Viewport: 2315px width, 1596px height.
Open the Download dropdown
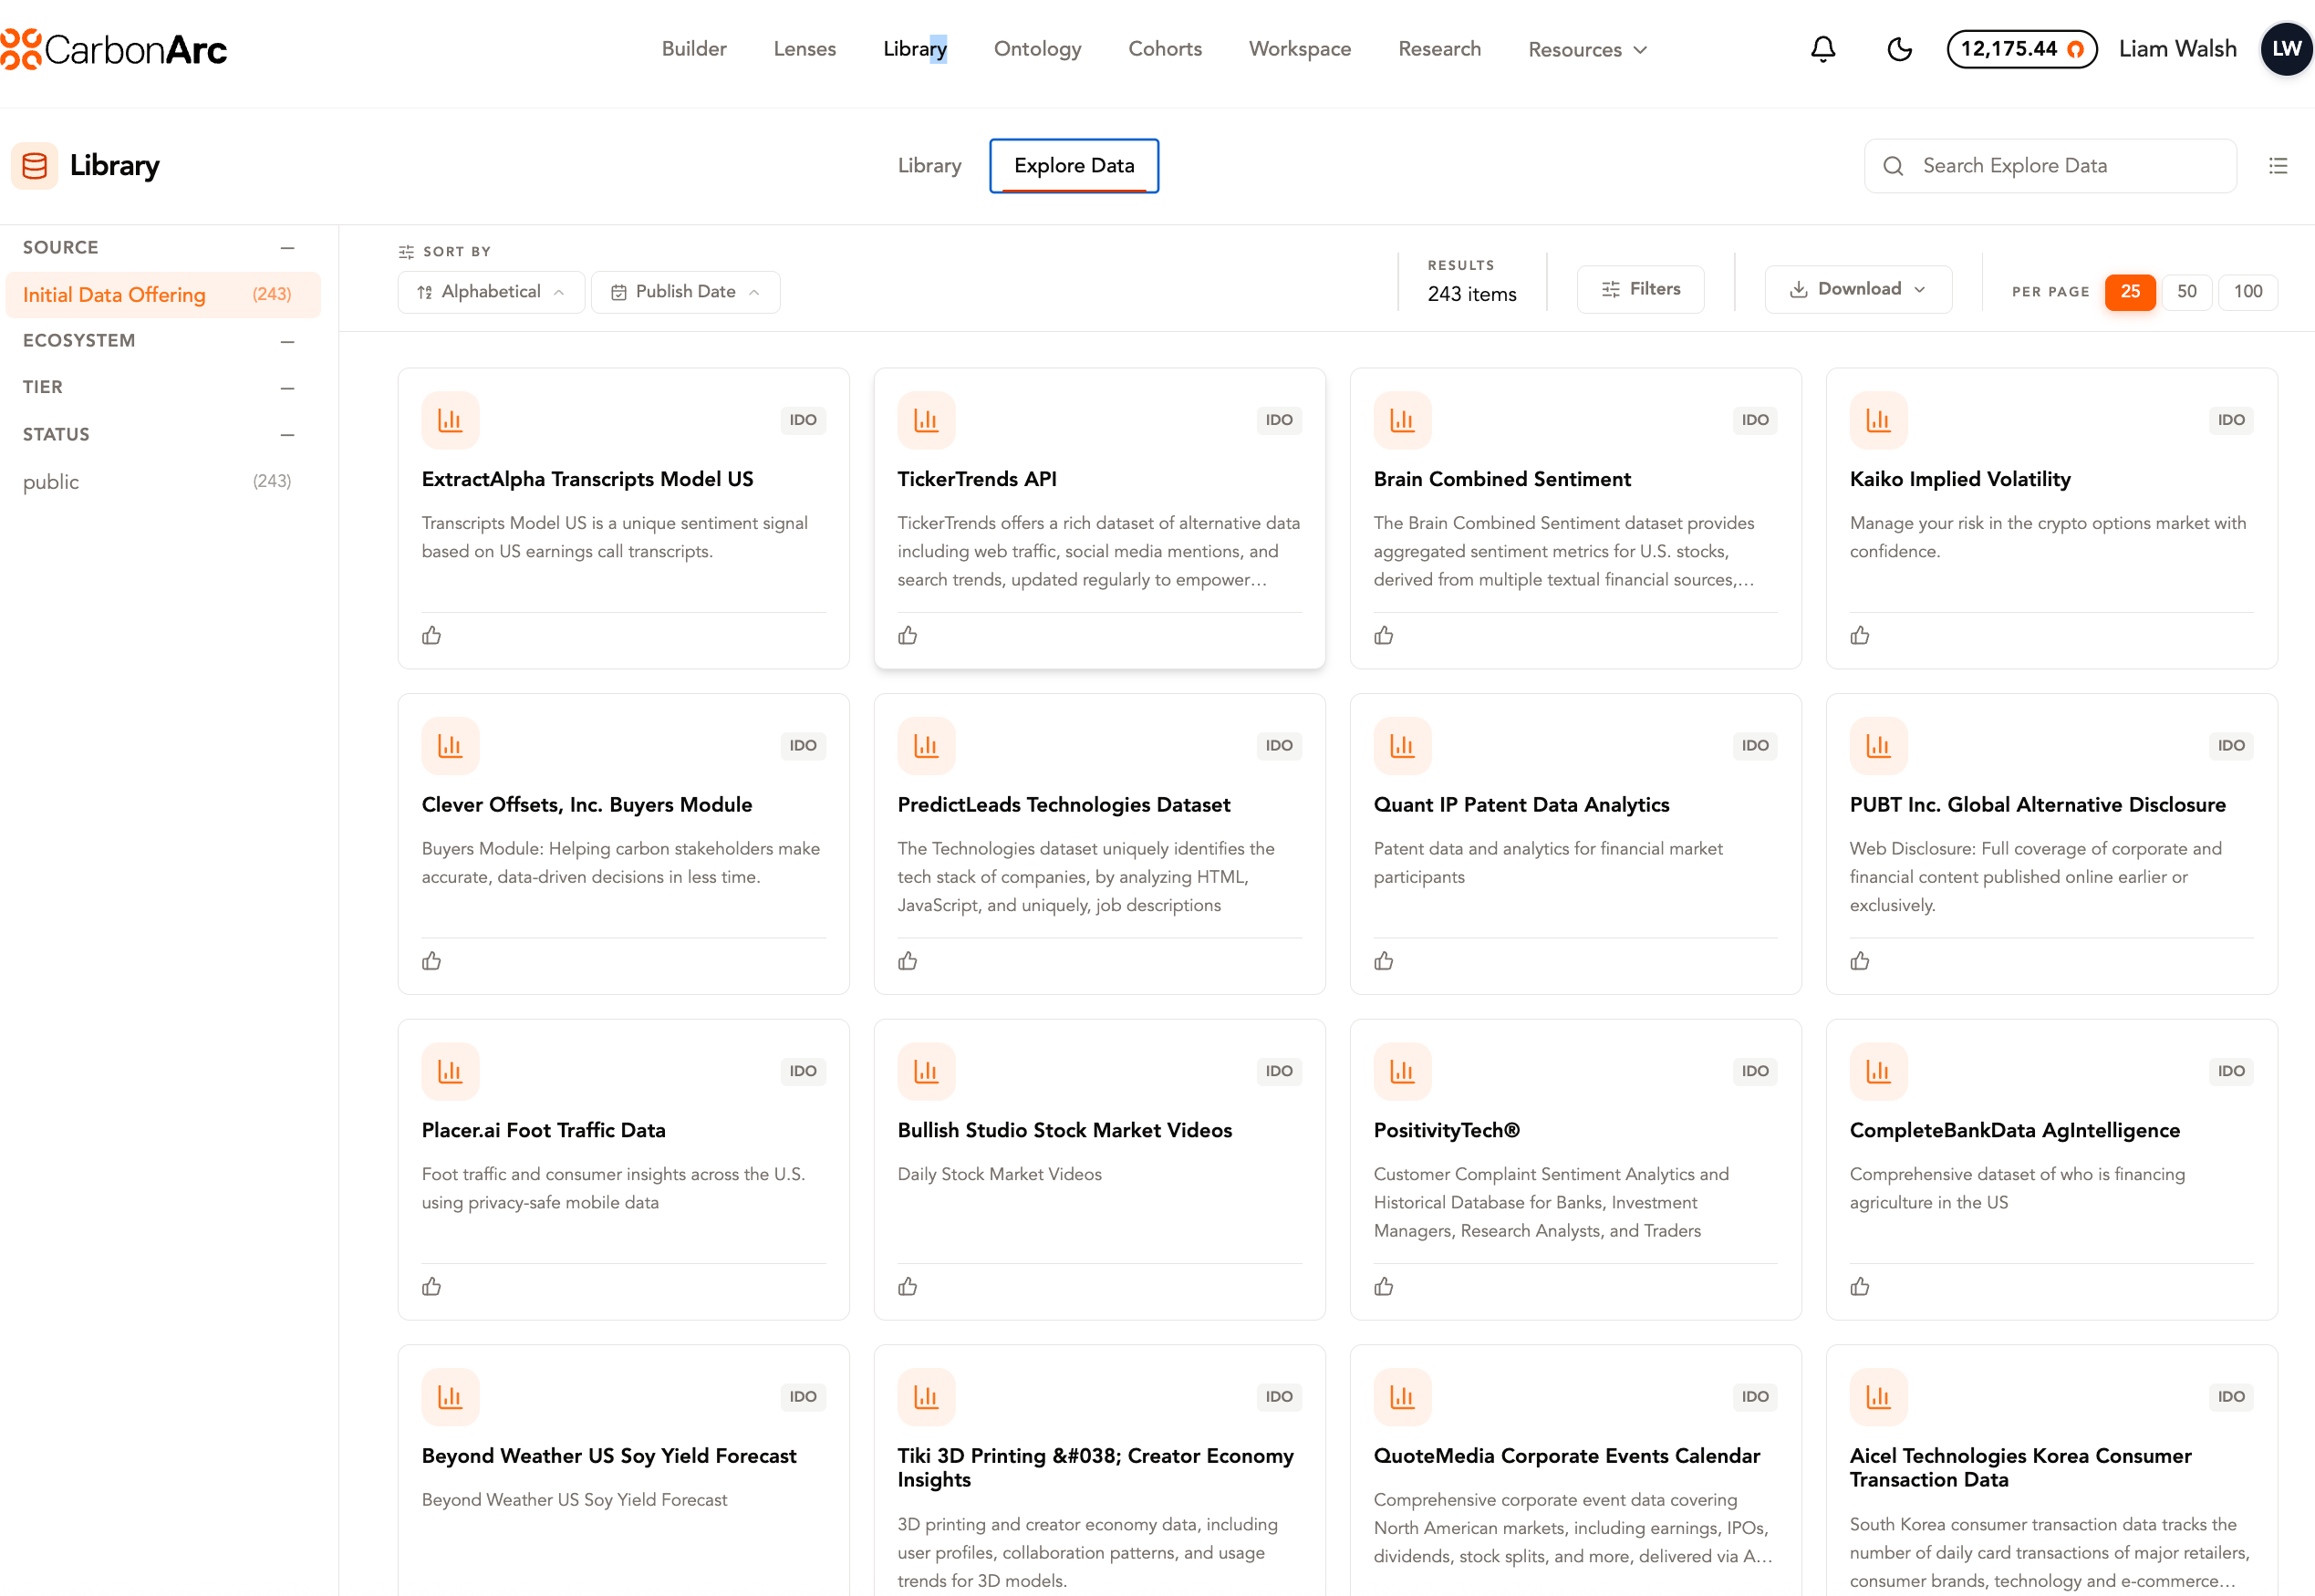click(x=1858, y=290)
